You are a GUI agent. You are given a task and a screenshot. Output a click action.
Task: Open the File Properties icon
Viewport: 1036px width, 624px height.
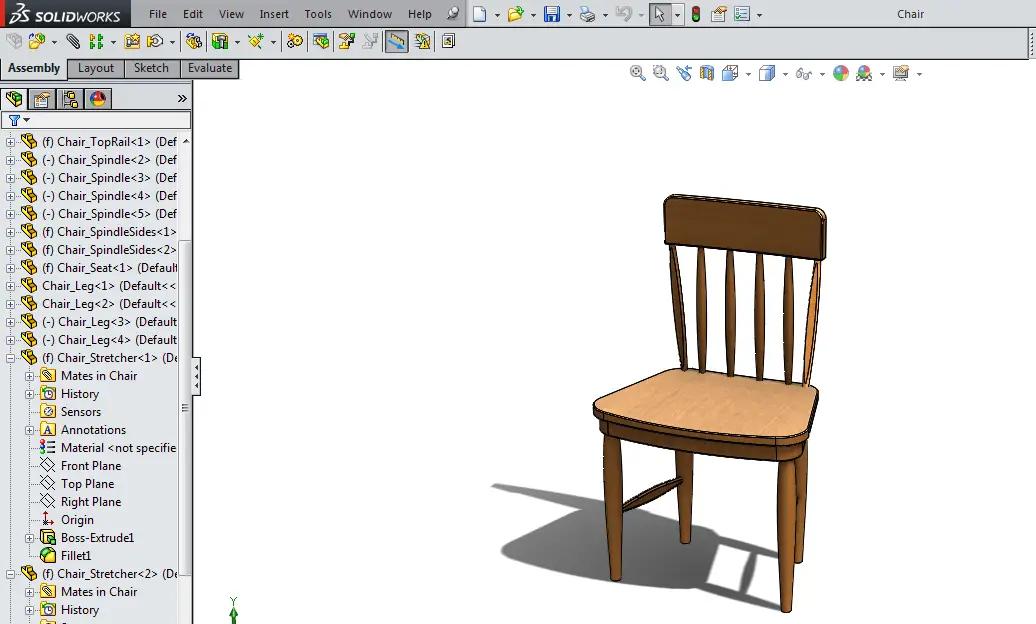tap(719, 14)
